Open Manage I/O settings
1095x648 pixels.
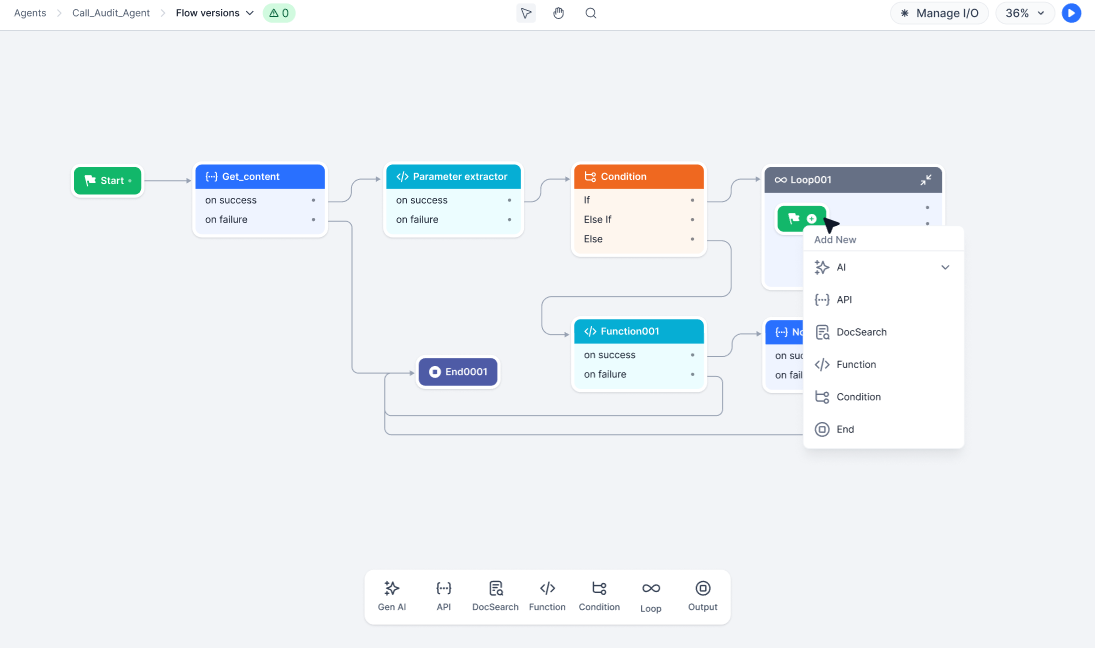(938, 13)
